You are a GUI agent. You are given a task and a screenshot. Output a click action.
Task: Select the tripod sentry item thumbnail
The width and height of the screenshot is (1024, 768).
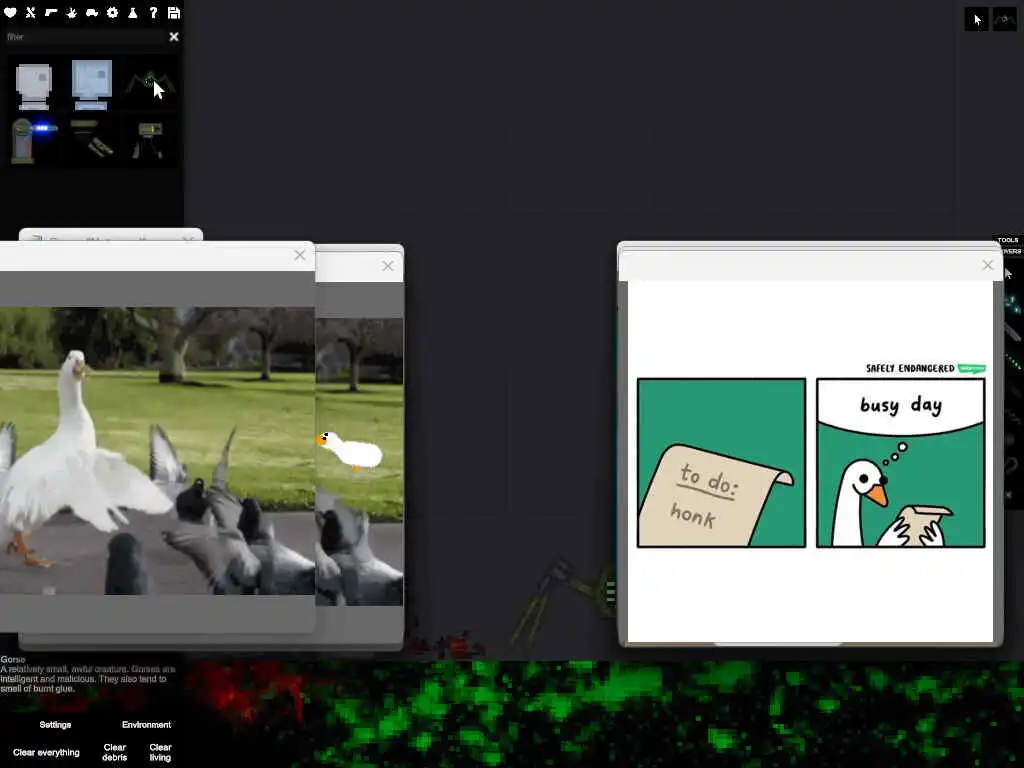pos(149,140)
